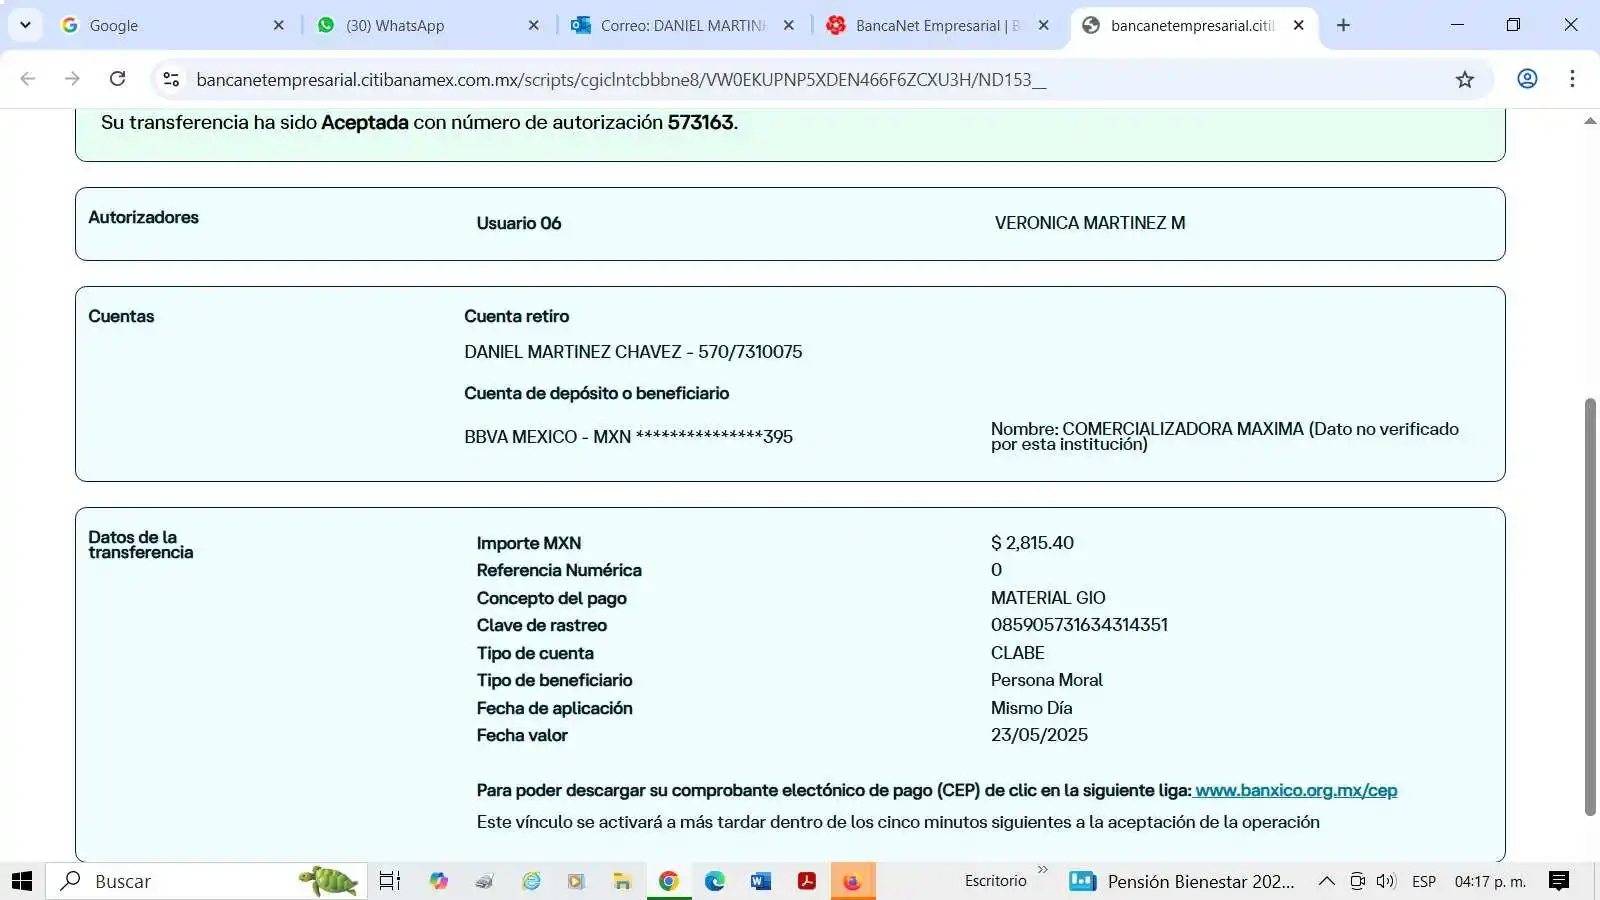Open the Chrome three-dot menu
Image resolution: width=1600 pixels, height=900 pixels.
[x=1572, y=79]
